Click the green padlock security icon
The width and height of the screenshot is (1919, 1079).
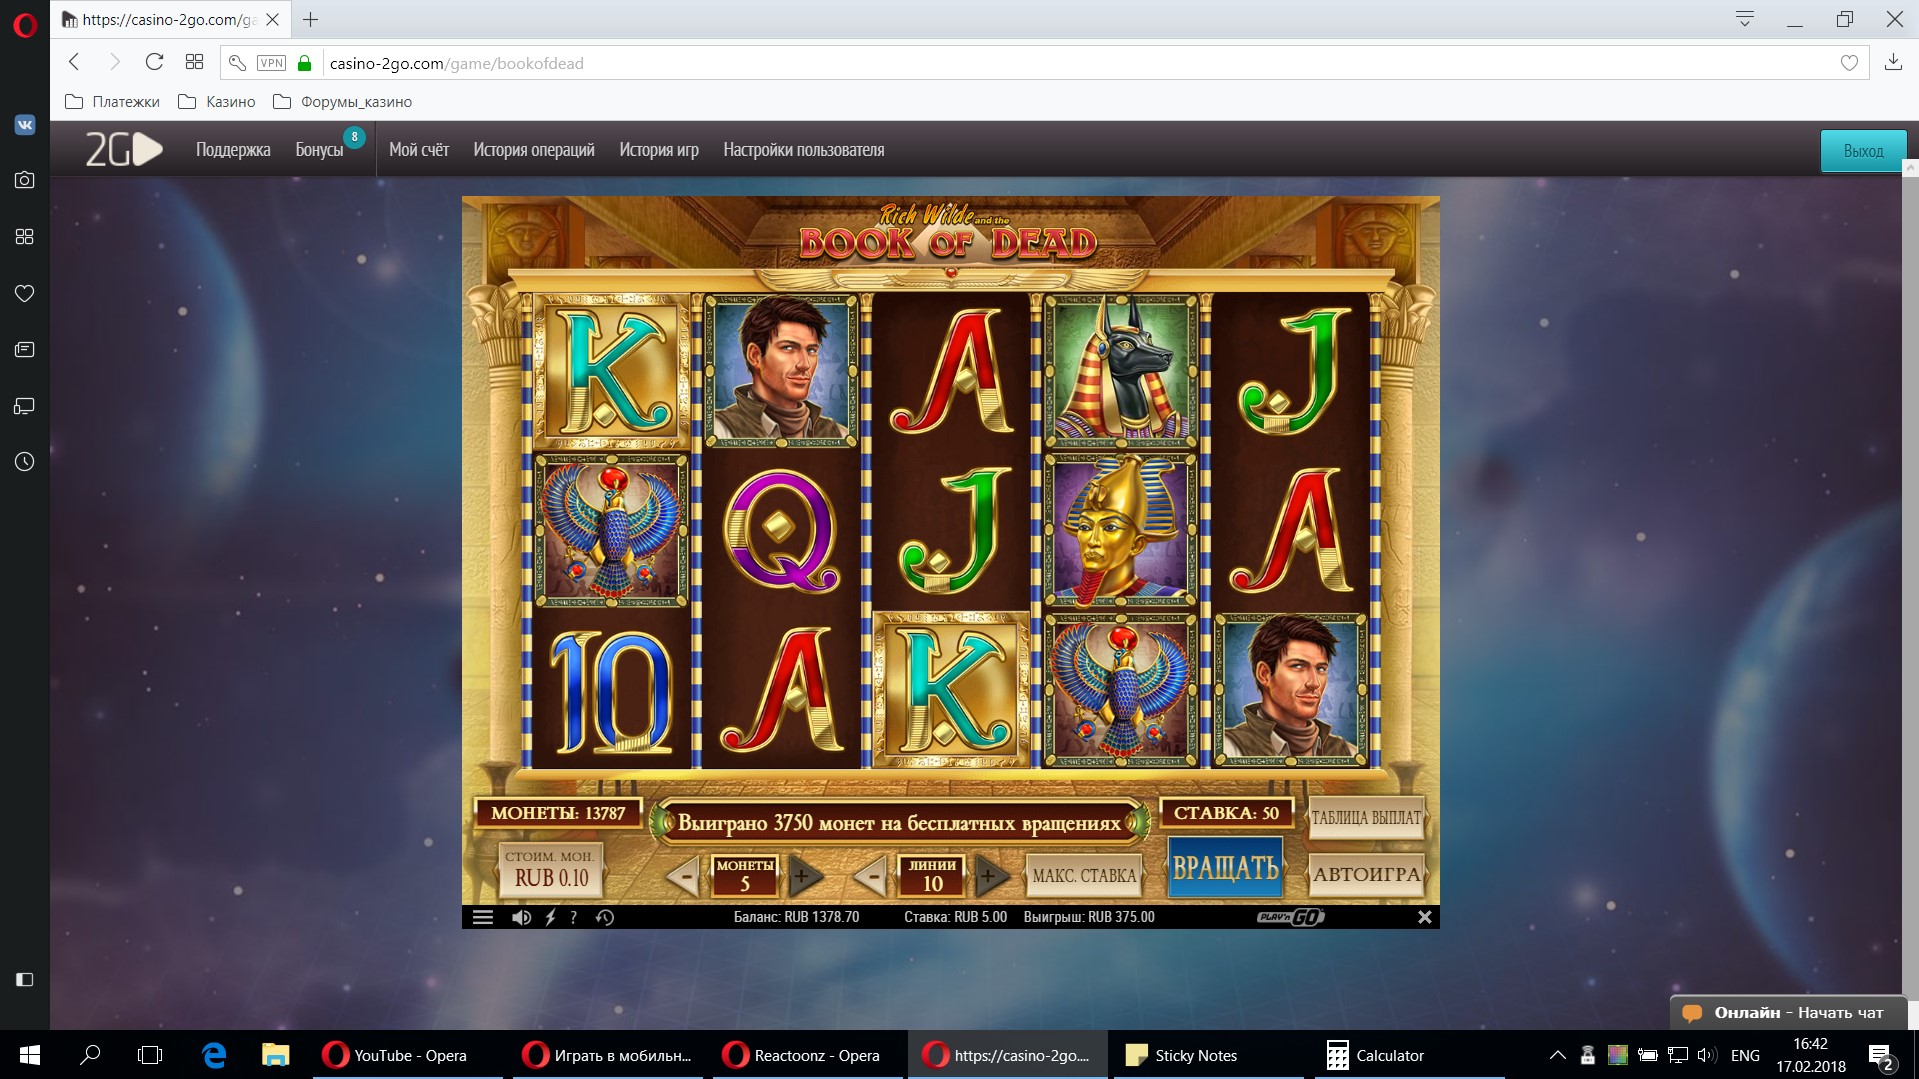[x=305, y=63]
